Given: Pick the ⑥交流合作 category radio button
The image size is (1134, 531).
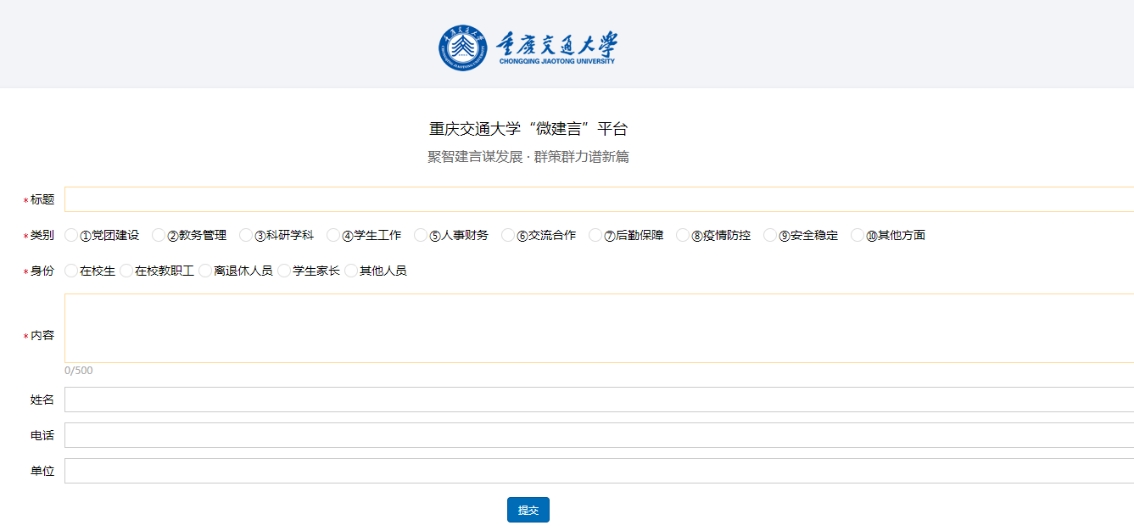Looking at the screenshot, I should point(508,235).
